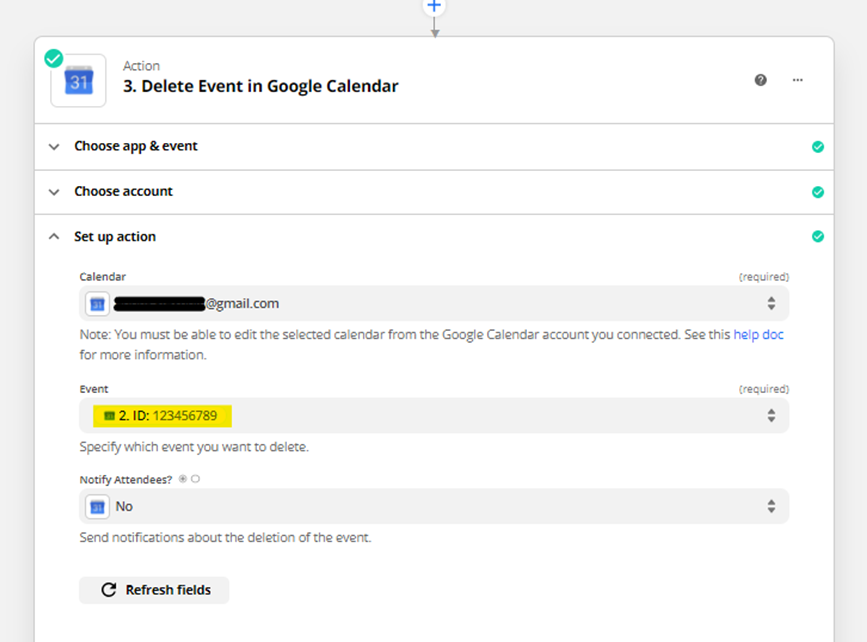Open the Event dropdown arrows
The image size is (867, 642).
(x=771, y=415)
